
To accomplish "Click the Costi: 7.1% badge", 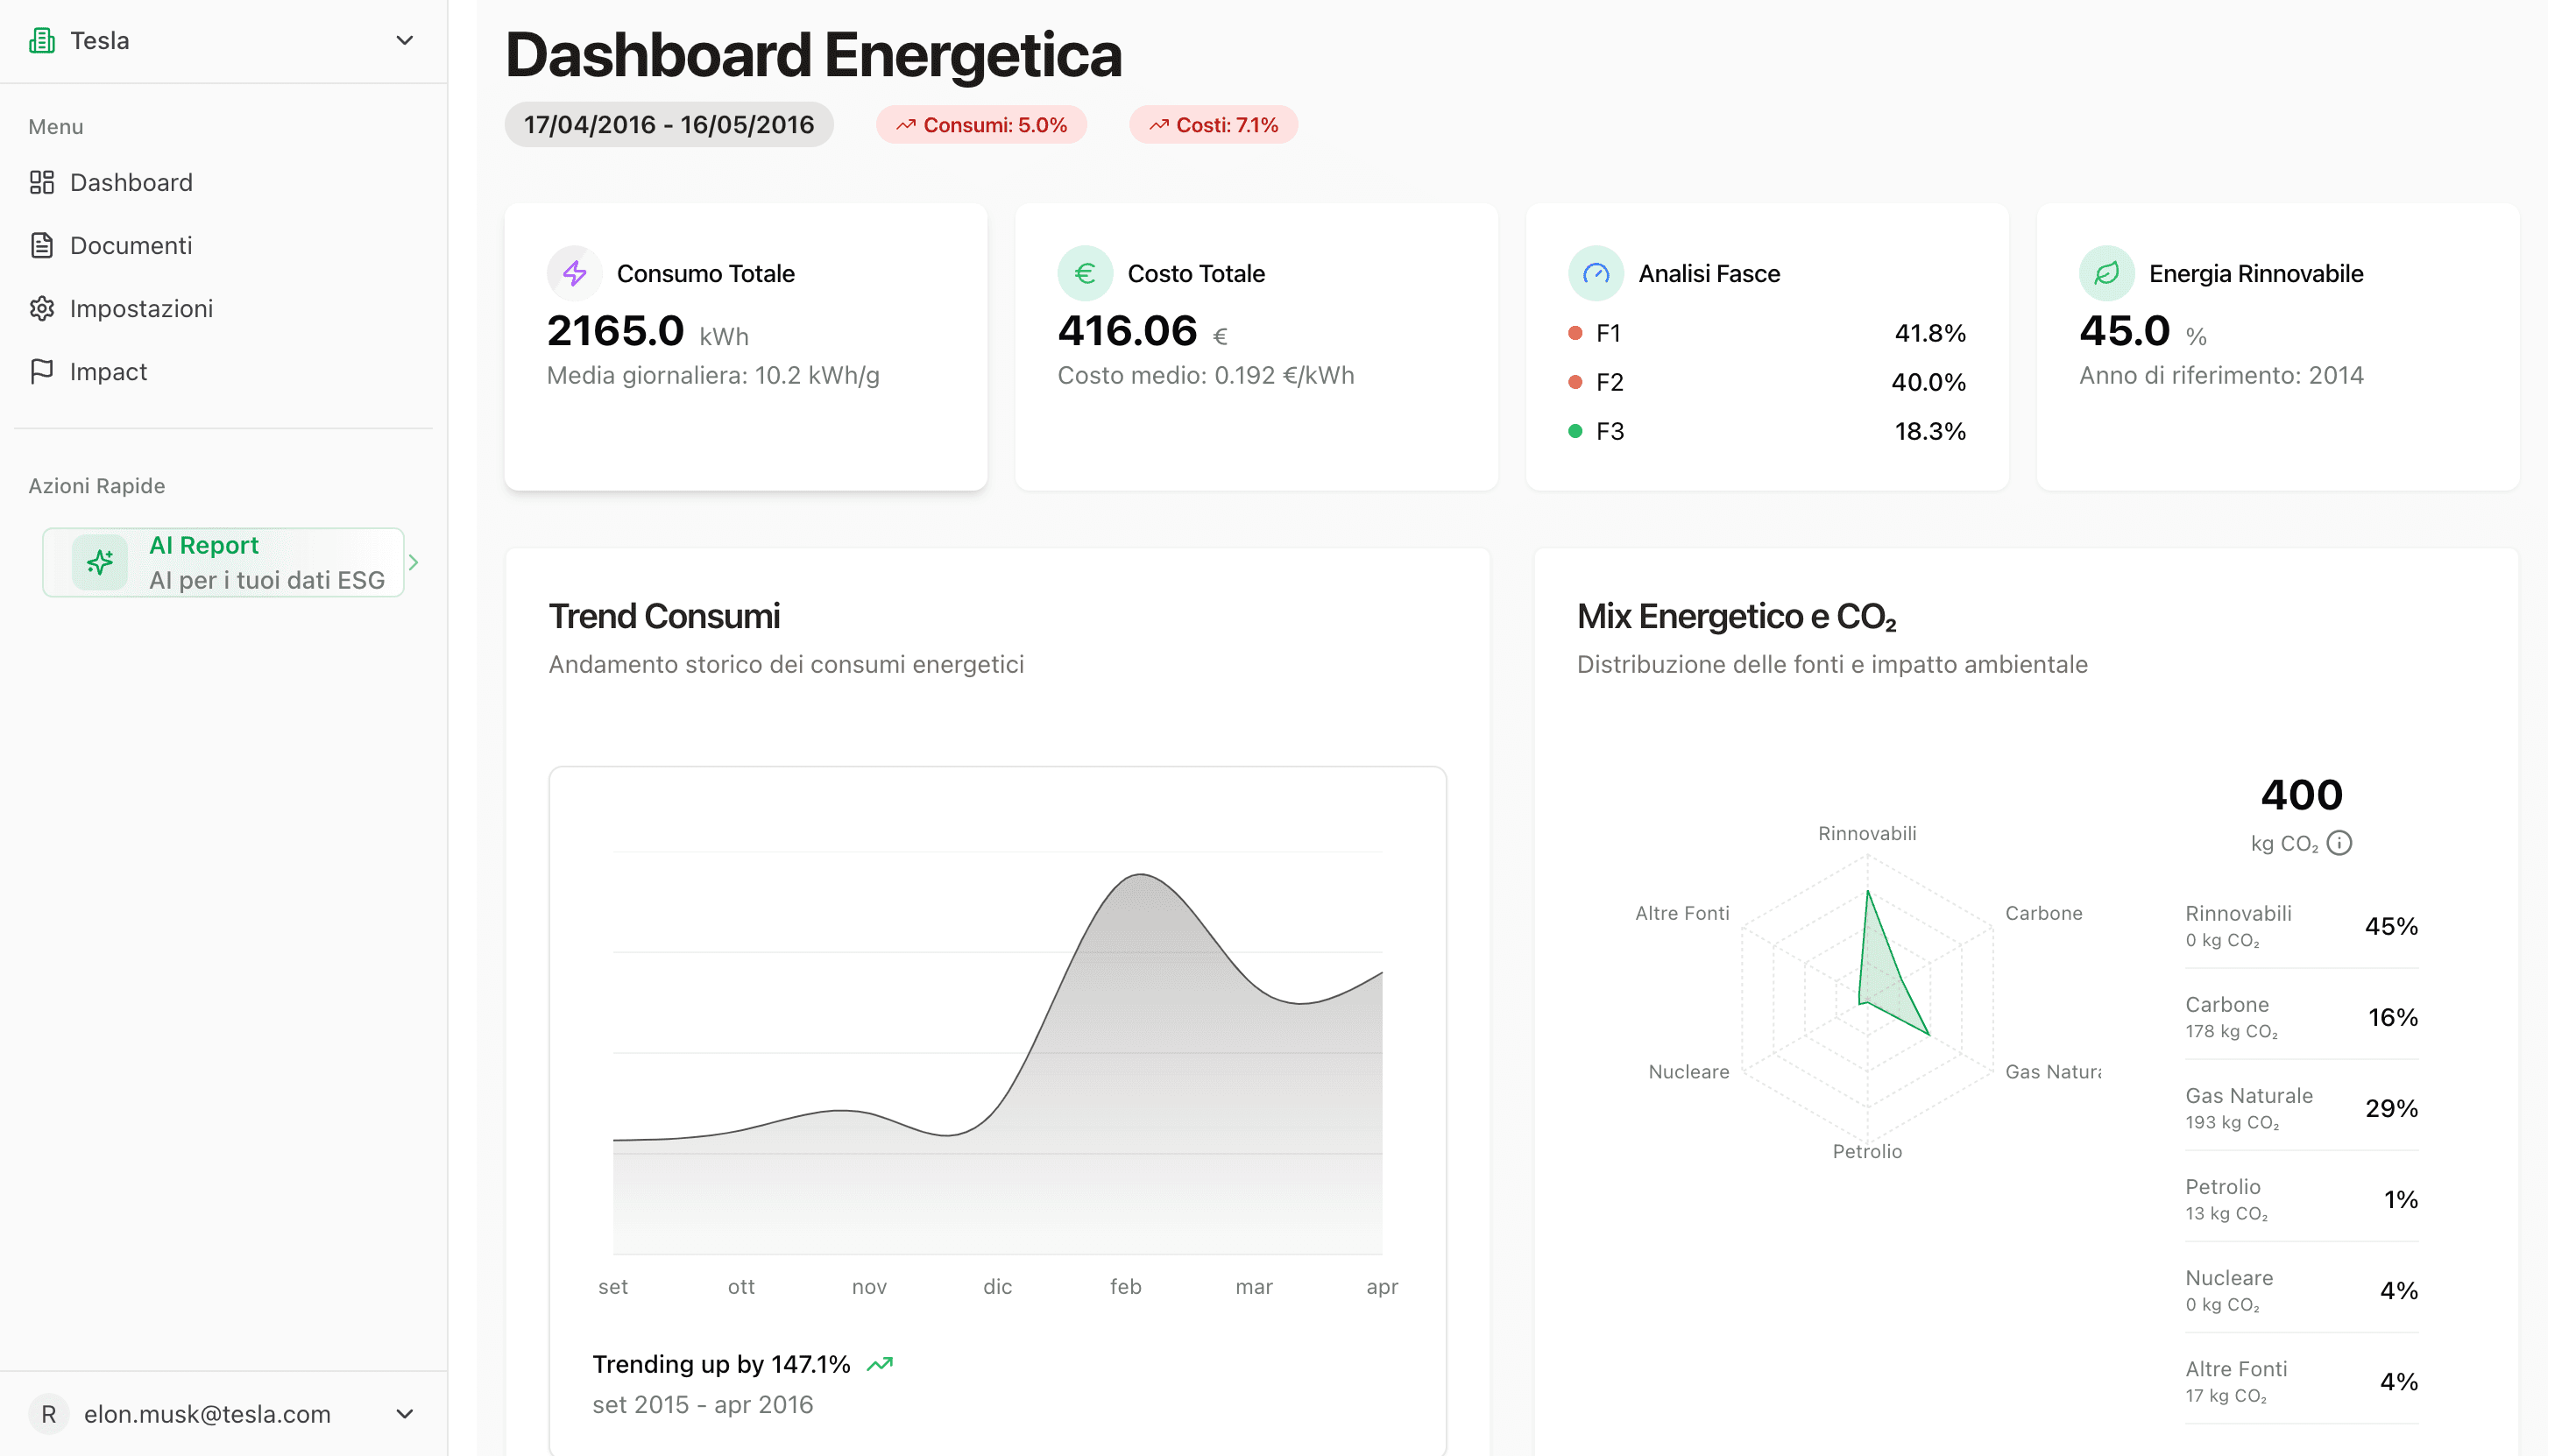I will point(1213,125).
